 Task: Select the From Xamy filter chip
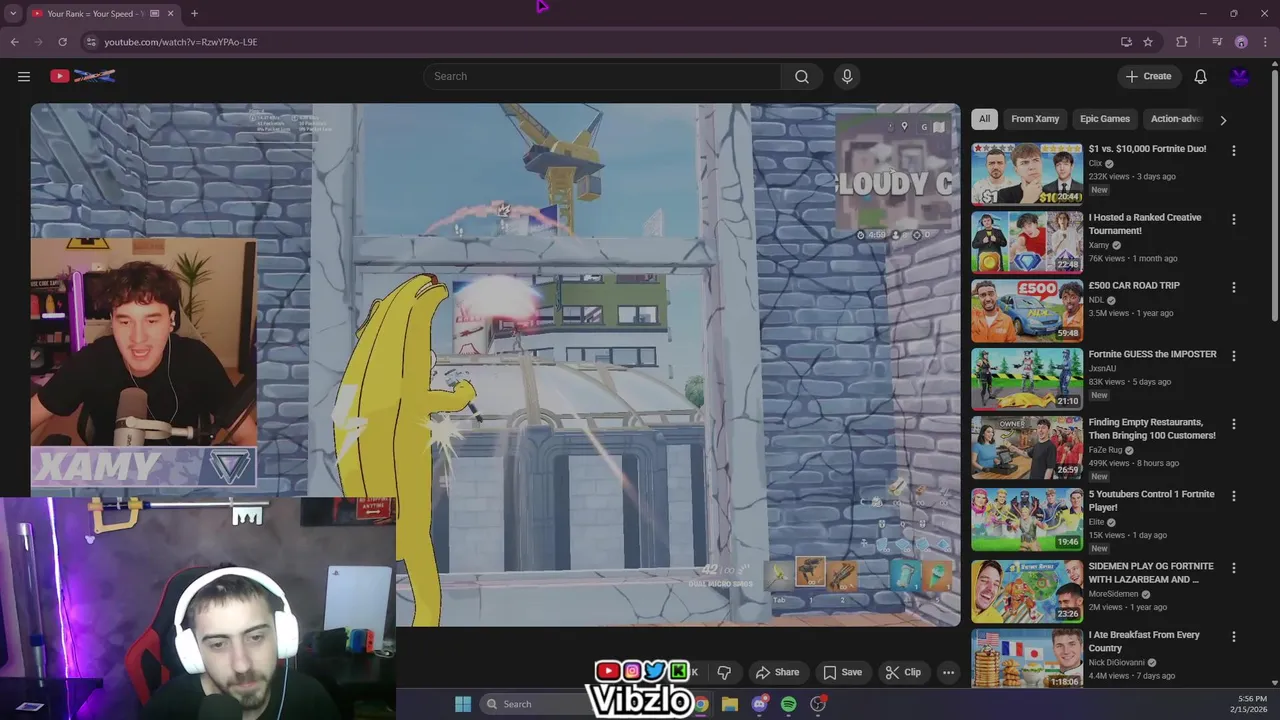(x=1035, y=119)
